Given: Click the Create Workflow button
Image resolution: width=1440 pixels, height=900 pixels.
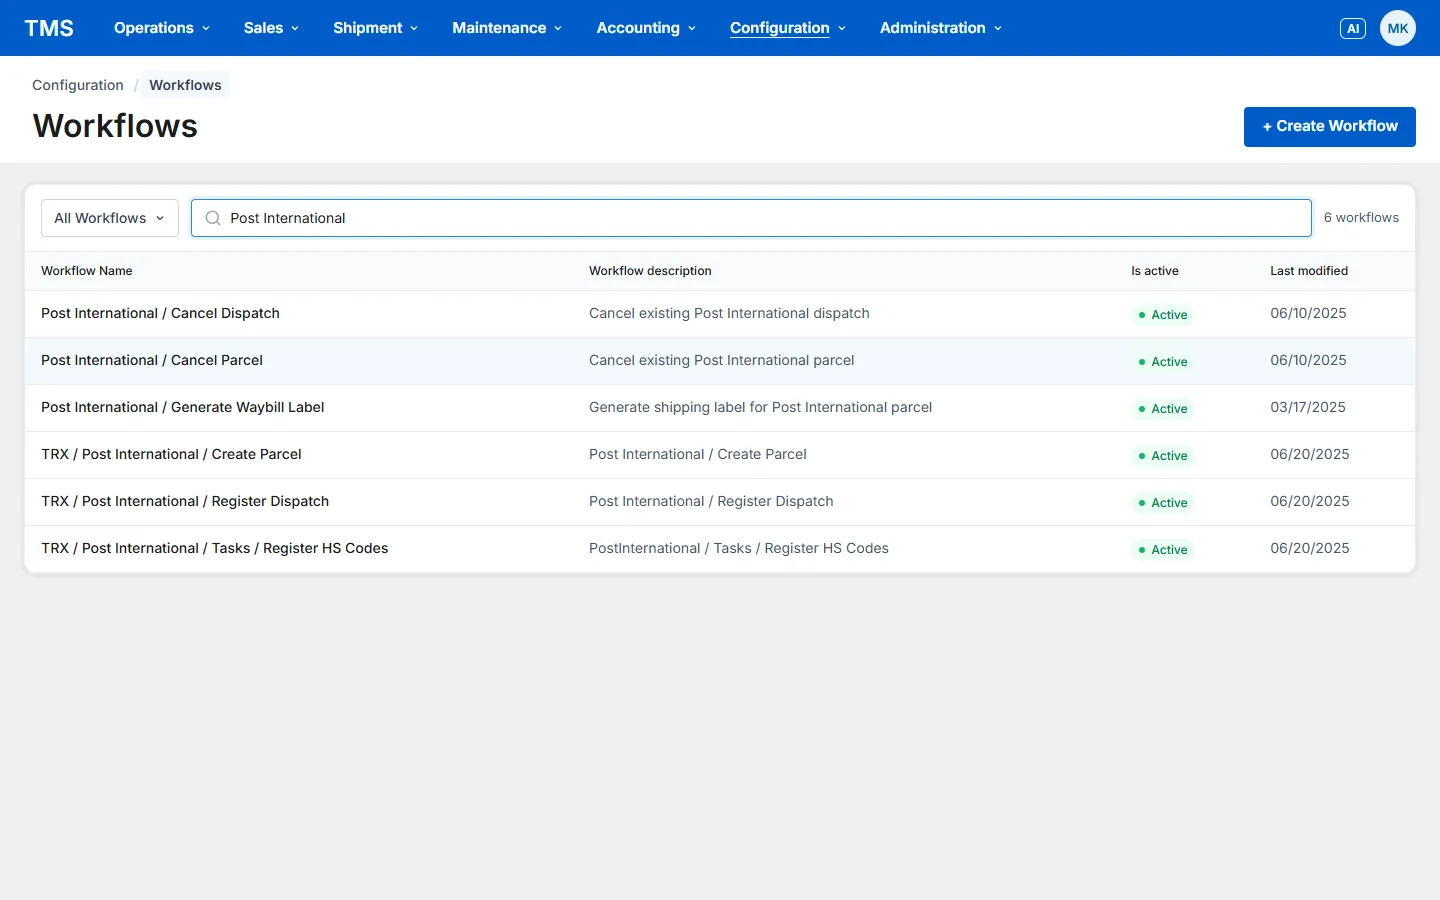Looking at the screenshot, I should pyautogui.click(x=1329, y=127).
